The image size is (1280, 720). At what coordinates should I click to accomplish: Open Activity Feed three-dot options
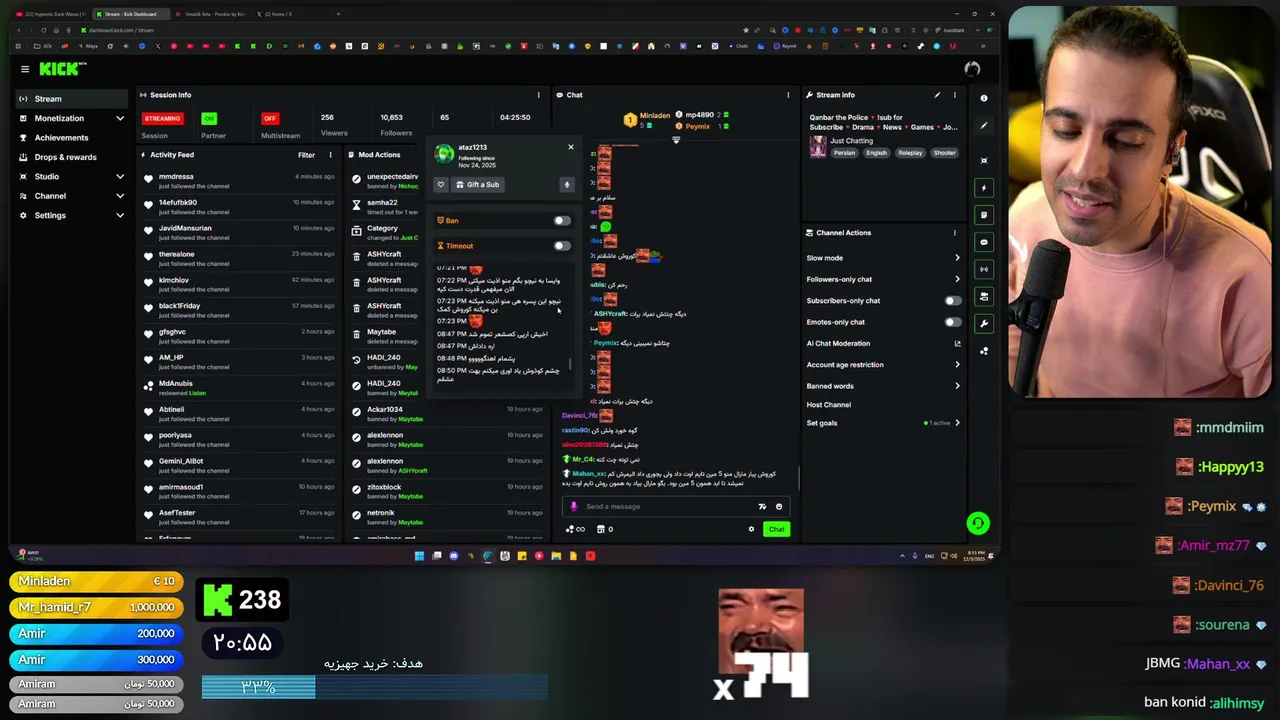(x=330, y=155)
